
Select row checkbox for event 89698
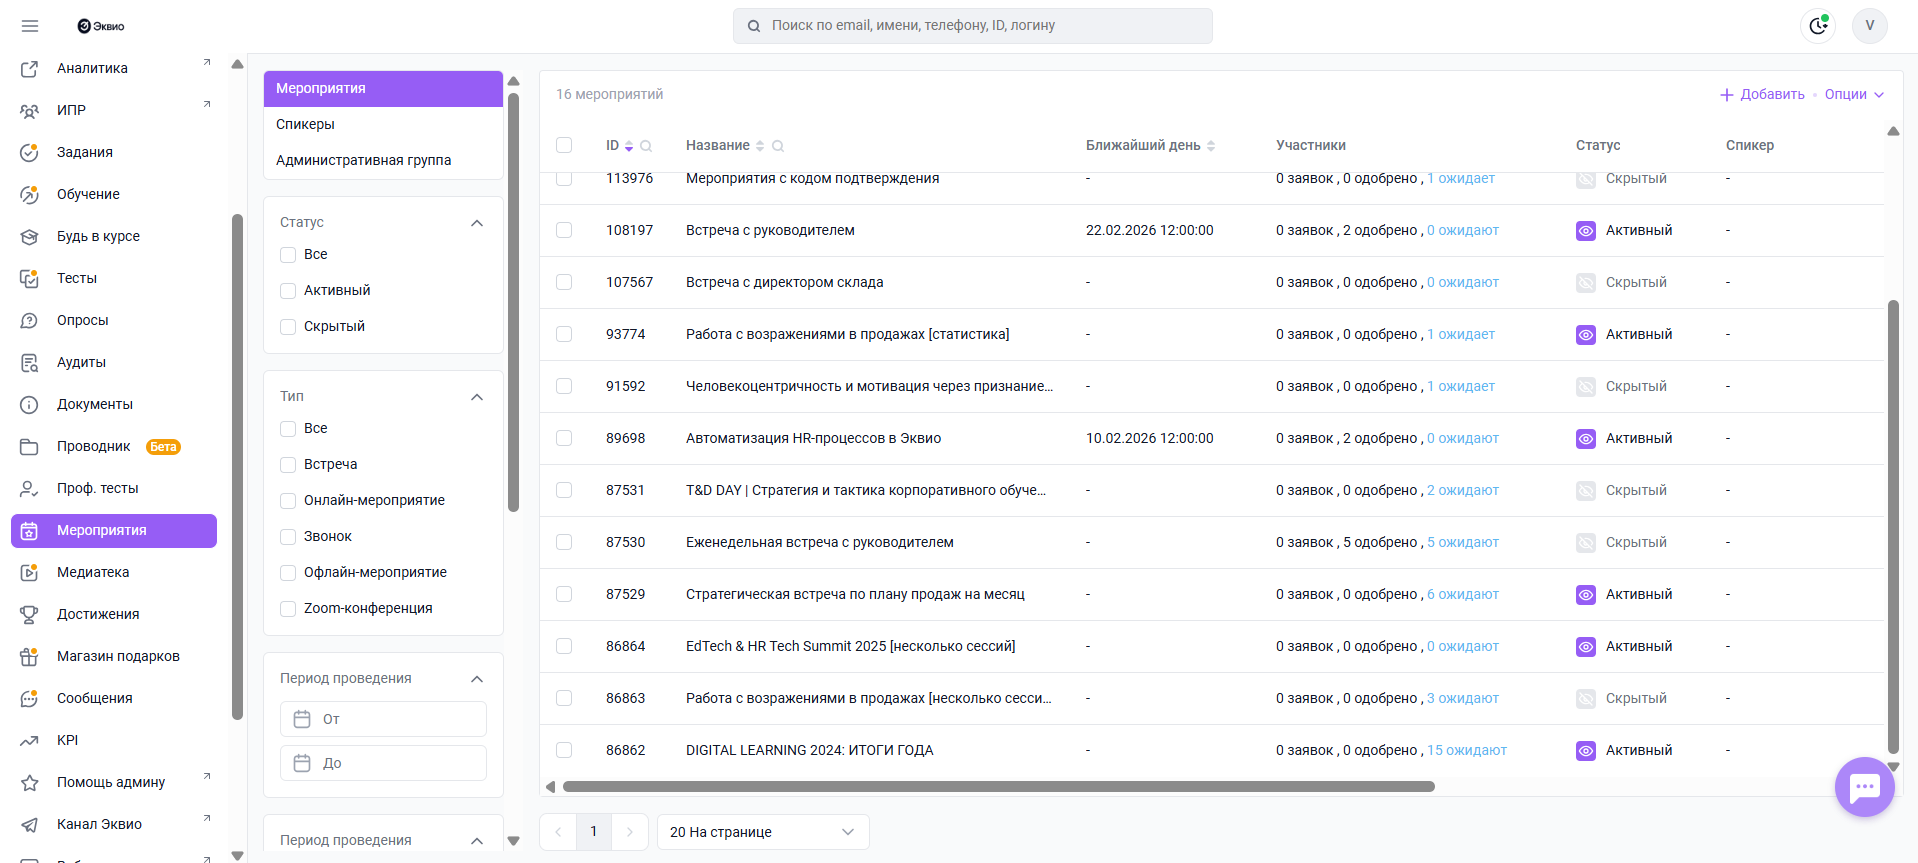(564, 439)
